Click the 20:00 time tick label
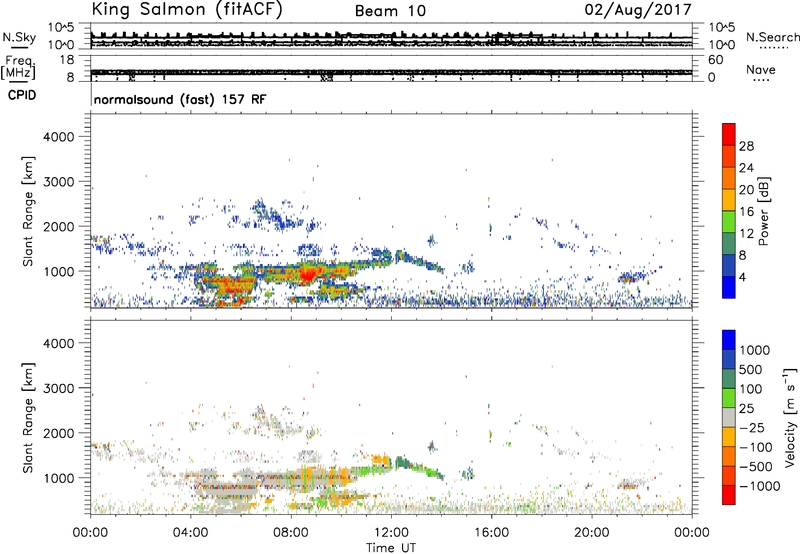Screen dimensions: 800x554 592,533
